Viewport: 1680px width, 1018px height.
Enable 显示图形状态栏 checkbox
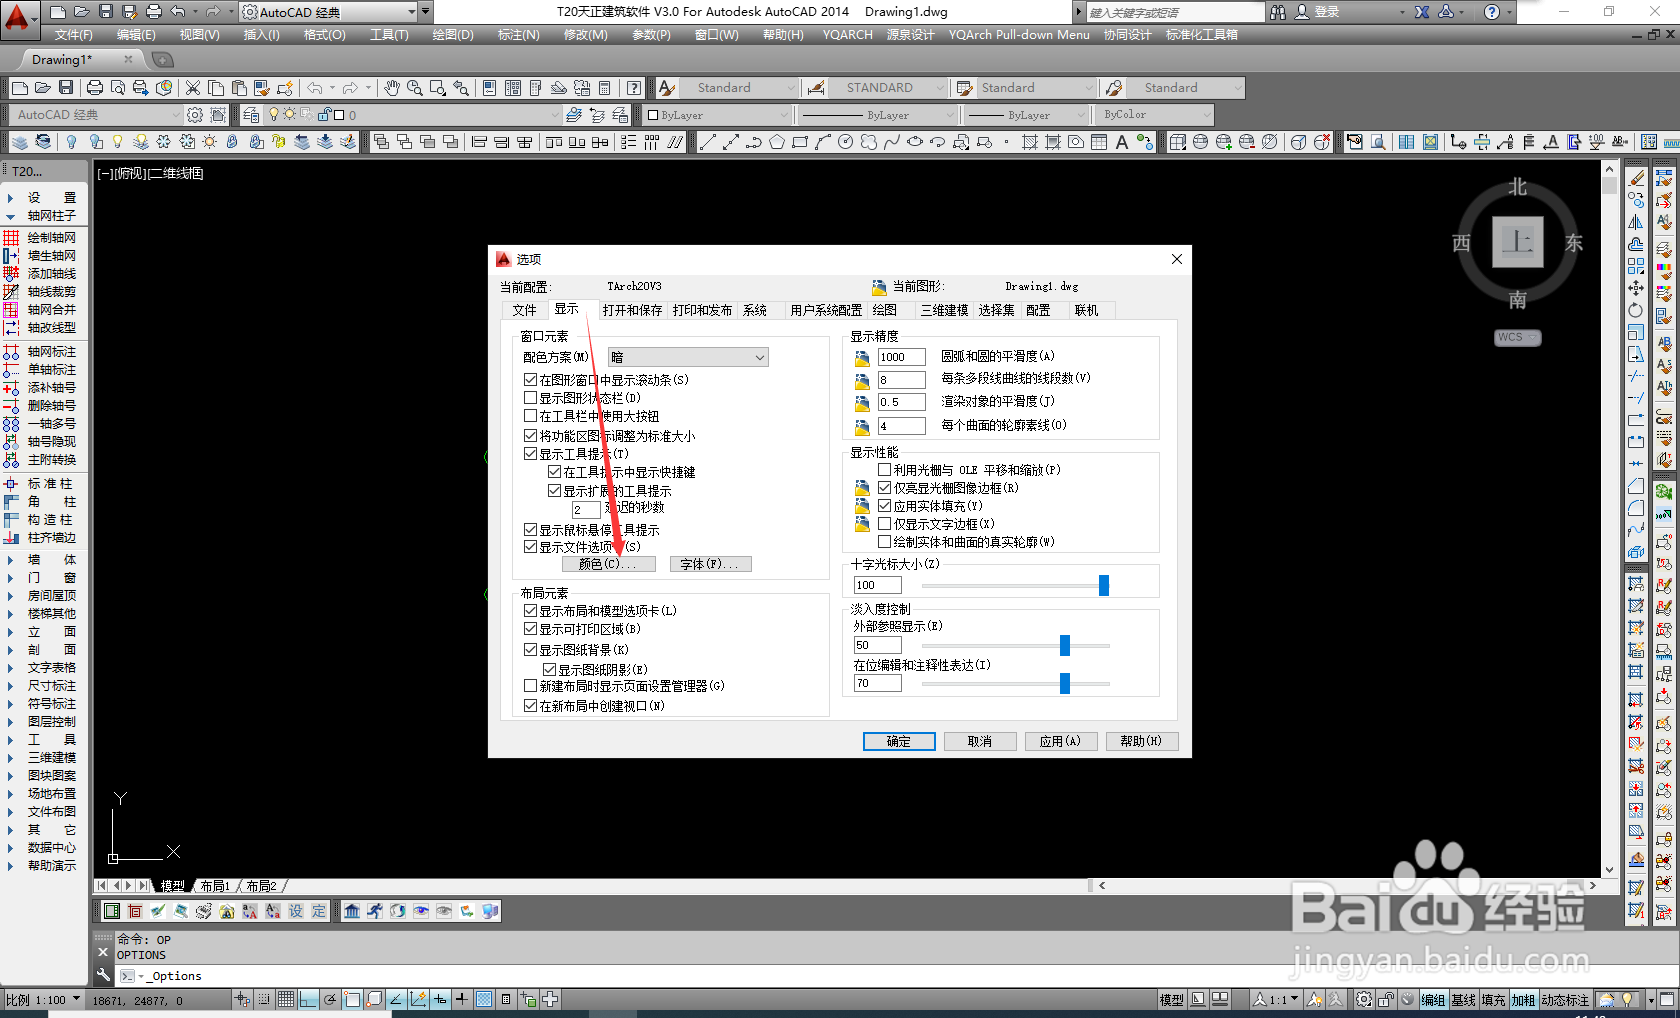531,398
